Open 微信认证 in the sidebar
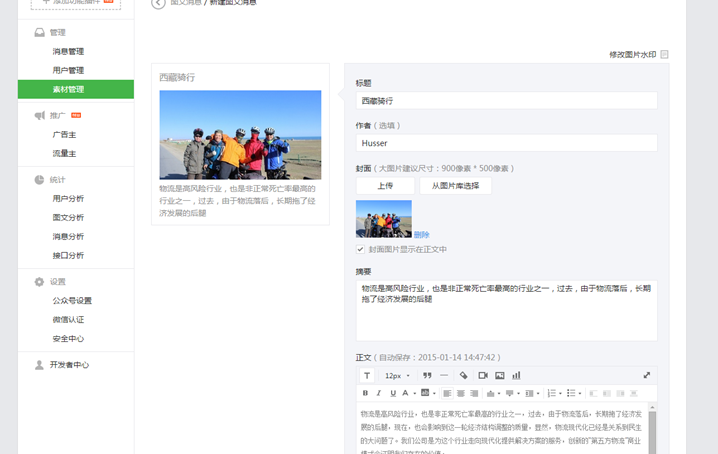718x454 pixels. coord(68,320)
